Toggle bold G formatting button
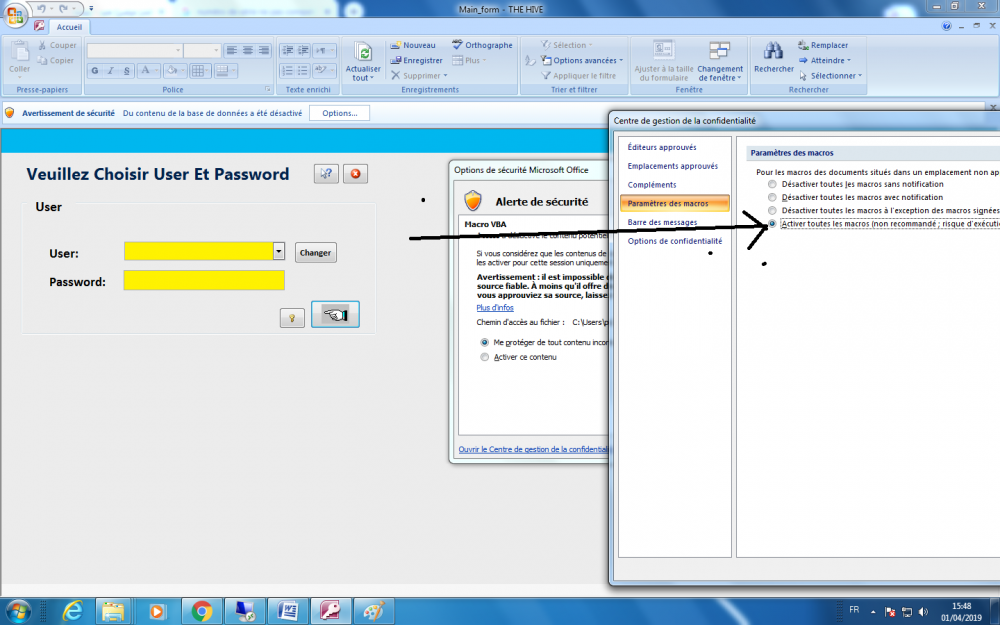1000x625 pixels. point(95,70)
